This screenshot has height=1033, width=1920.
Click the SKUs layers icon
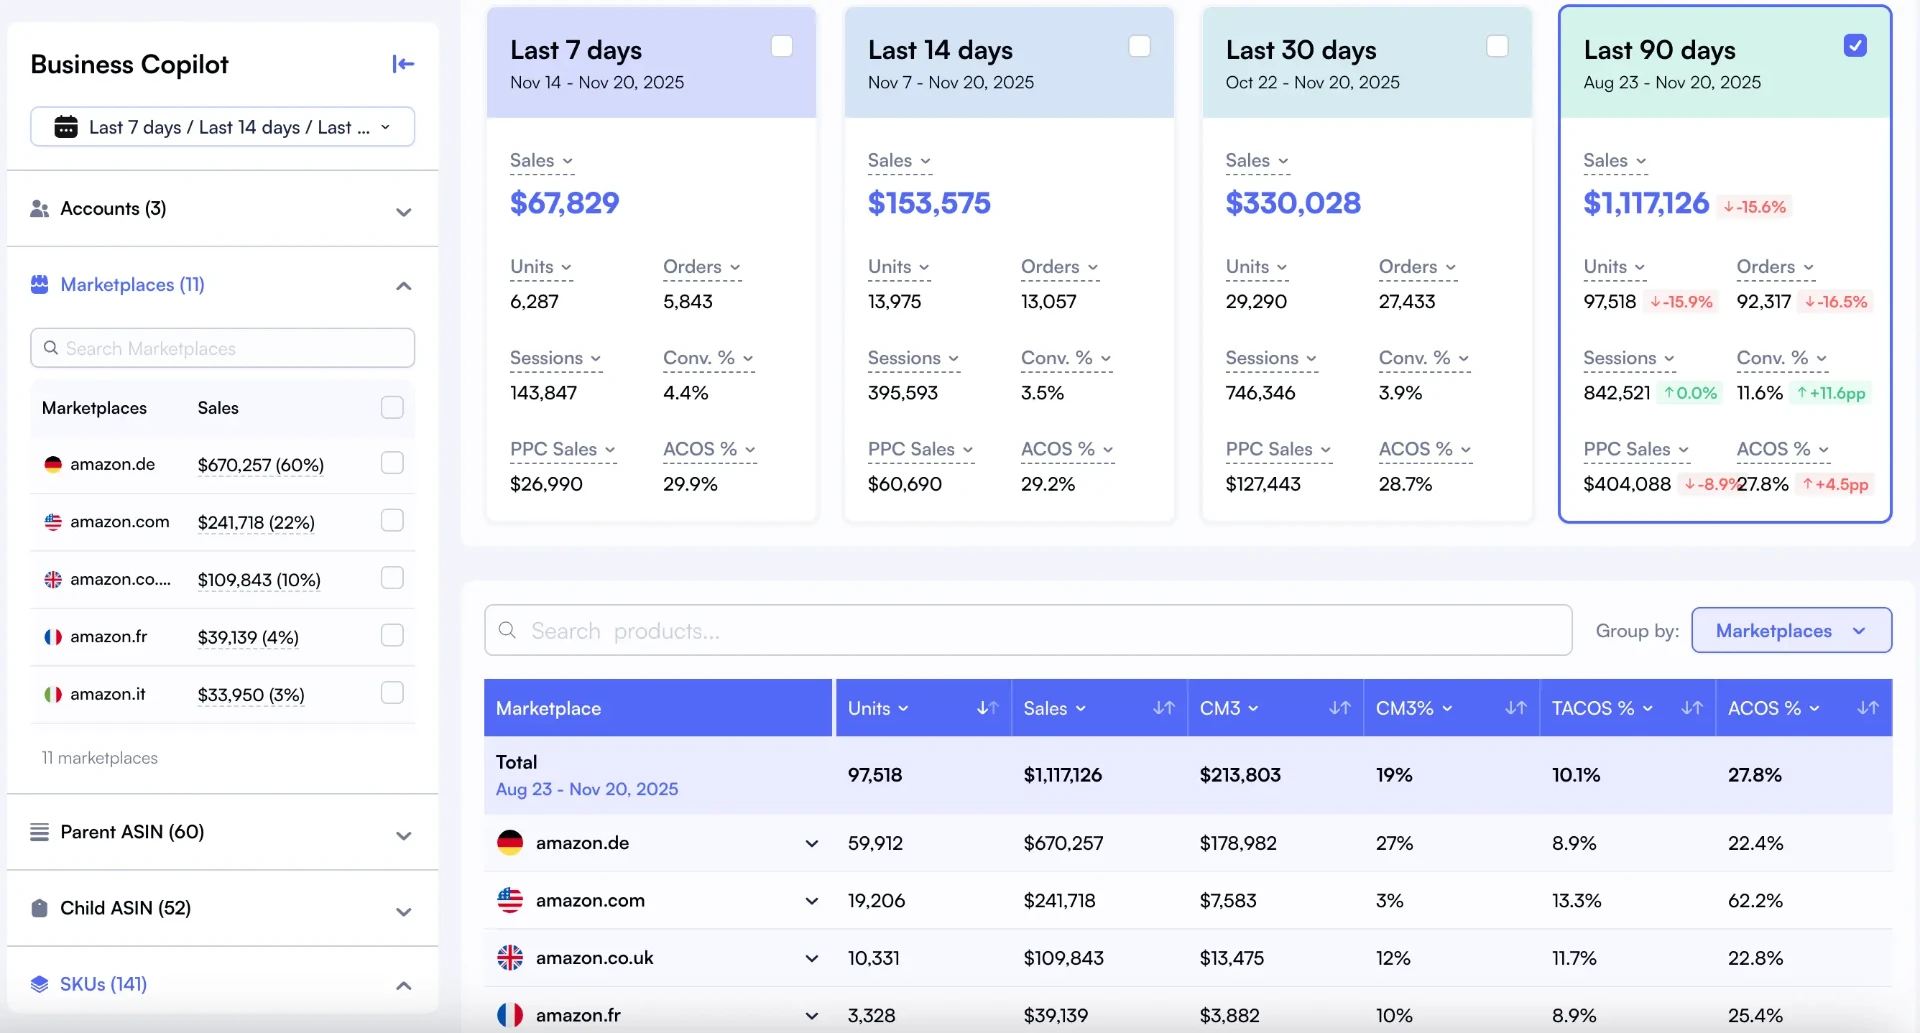tap(40, 984)
